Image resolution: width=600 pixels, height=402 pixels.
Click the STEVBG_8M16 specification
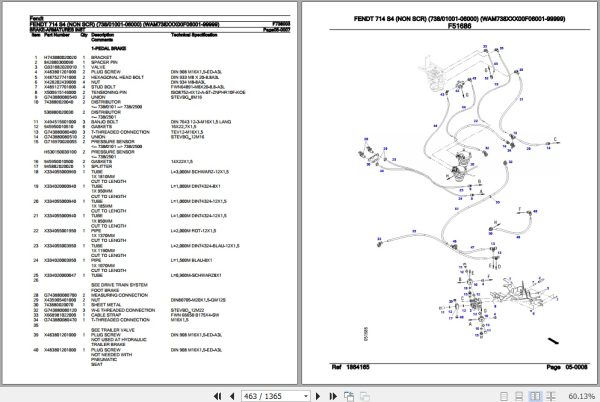(x=186, y=97)
